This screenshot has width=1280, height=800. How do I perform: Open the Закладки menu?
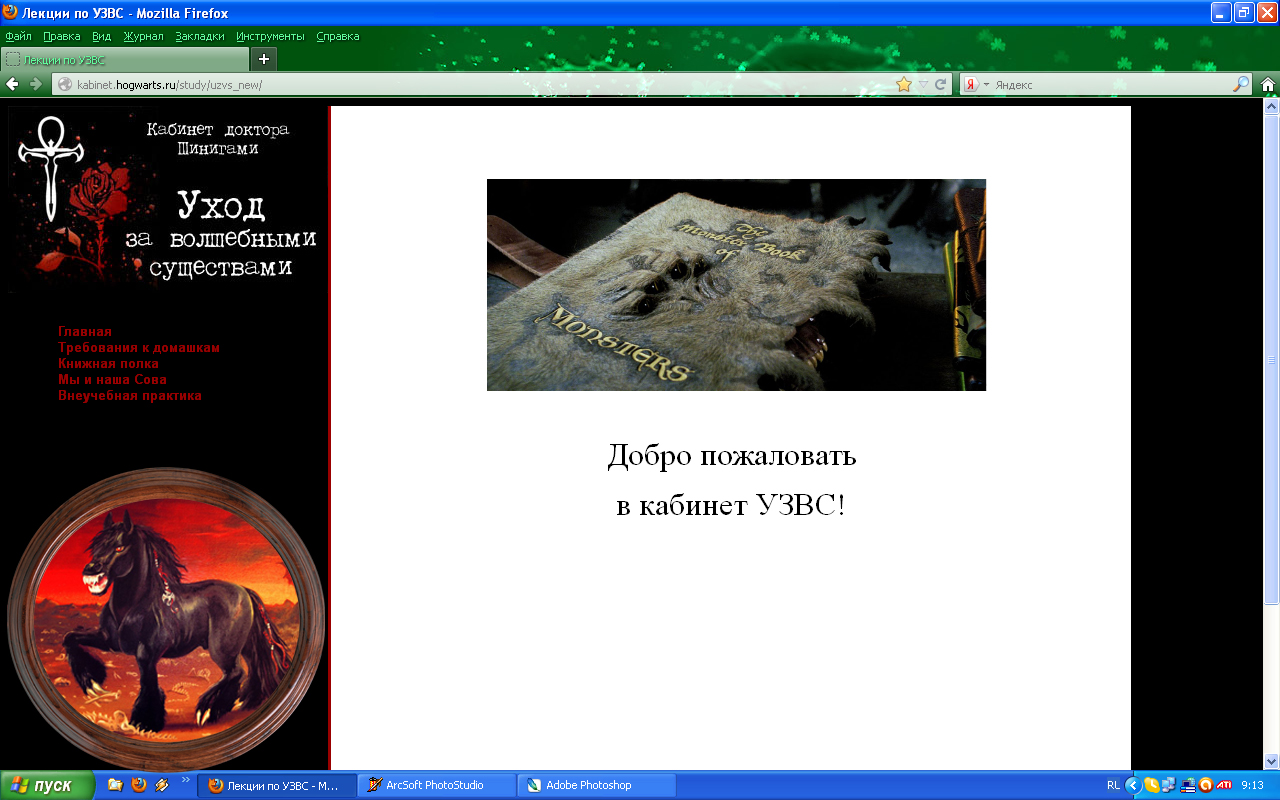tap(200, 36)
